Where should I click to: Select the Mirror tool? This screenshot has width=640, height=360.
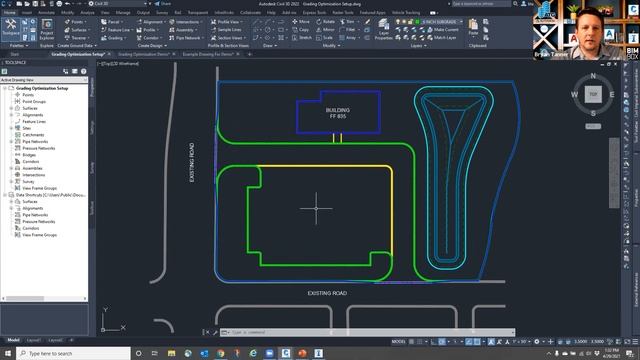click(x=325, y=30)
